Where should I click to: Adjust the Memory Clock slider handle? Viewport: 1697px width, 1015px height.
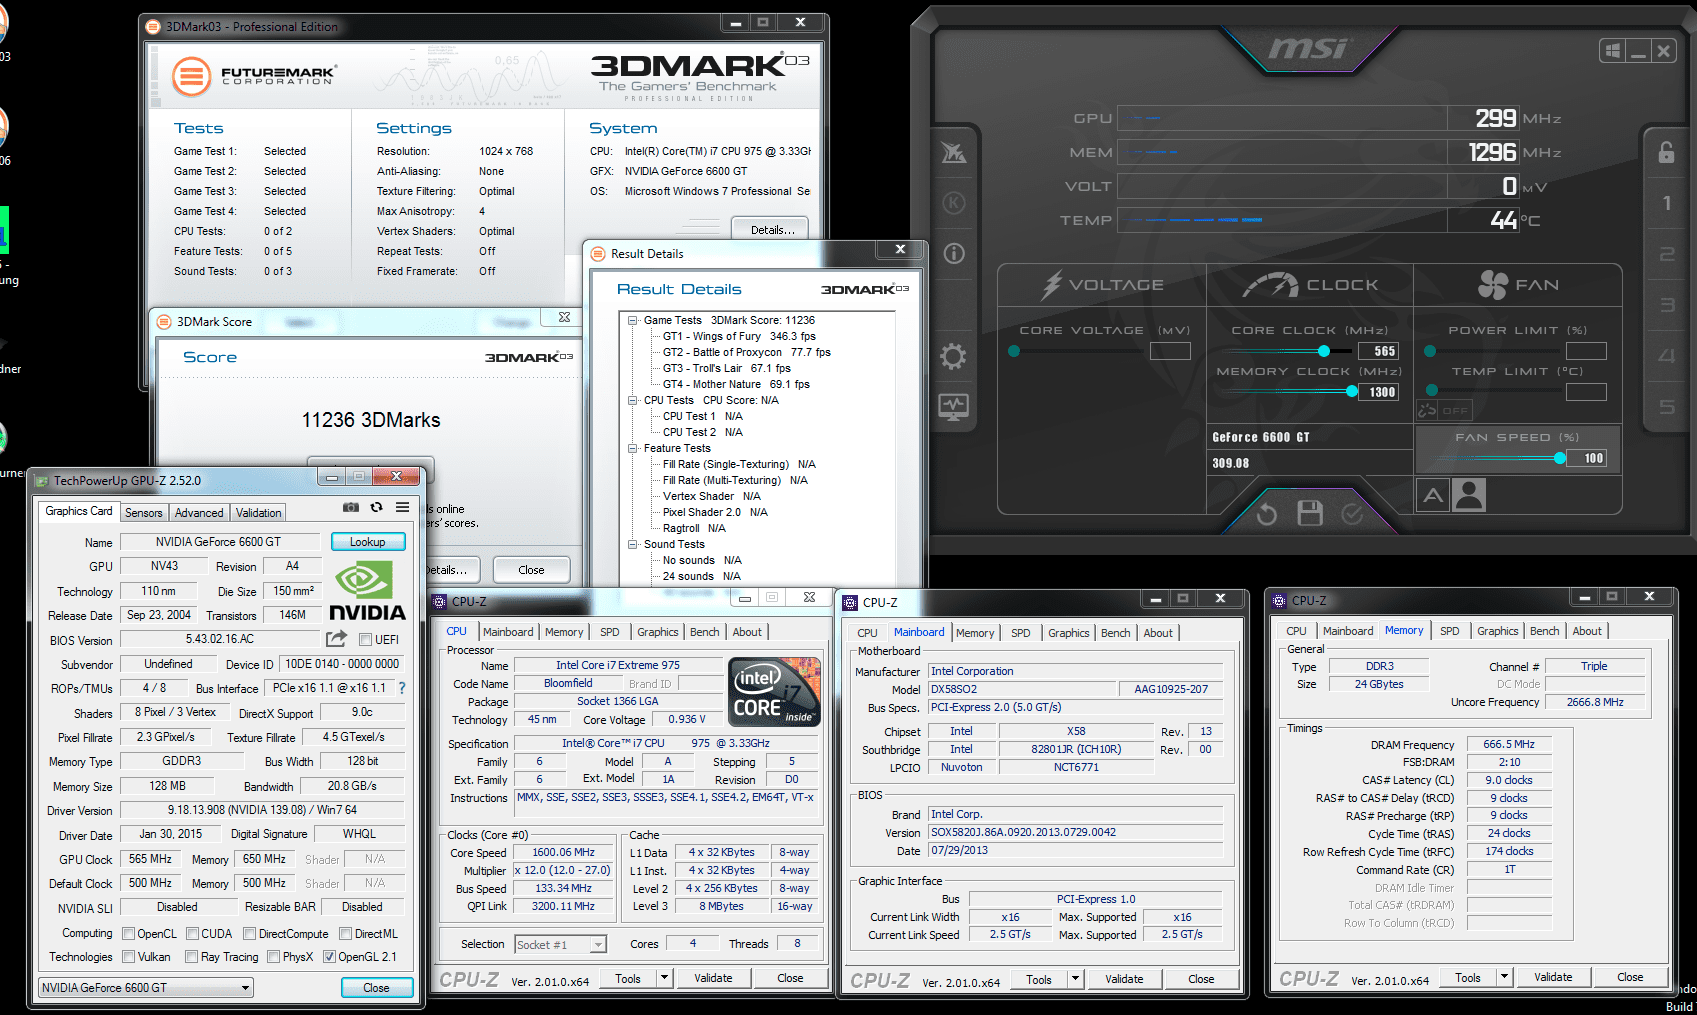pyautogui.click(x=1352, y=392)
